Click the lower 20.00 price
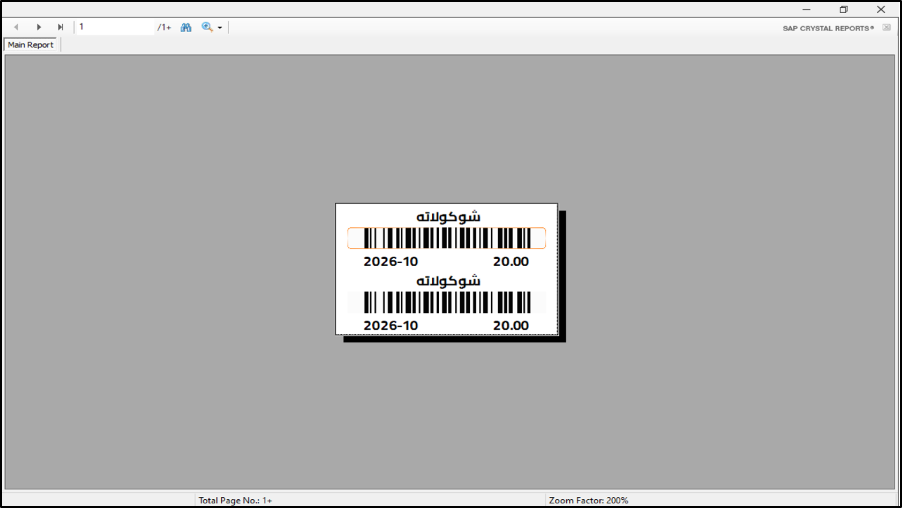The image size is (902, 508). pyautogui.click(x=510, y=325)
